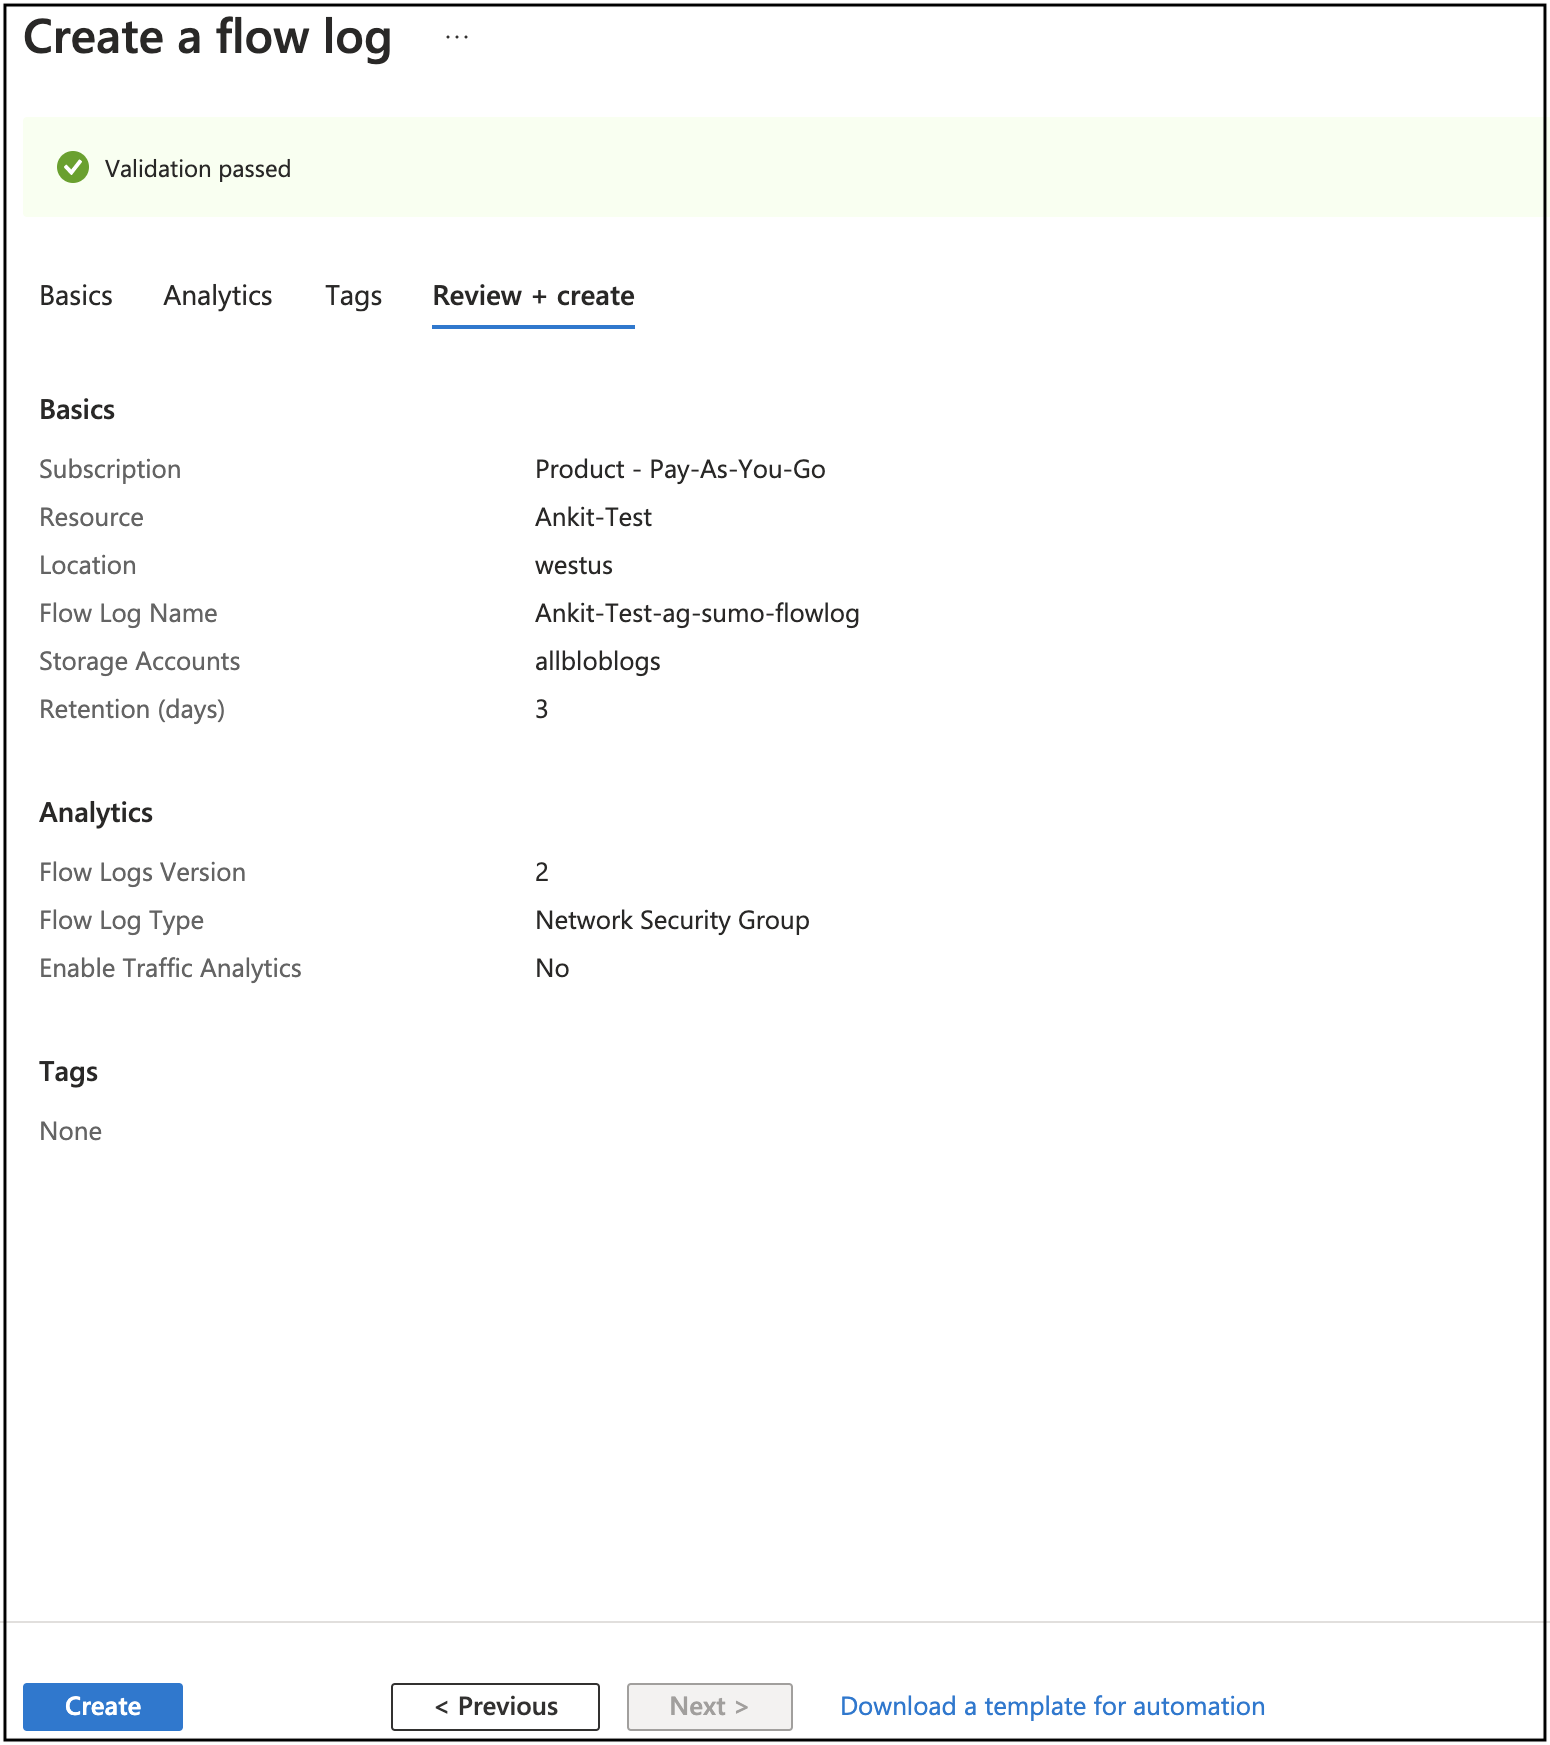Click the Network Security Group value
This screenshot has width=1550, height=1745.
coord(672,920)
